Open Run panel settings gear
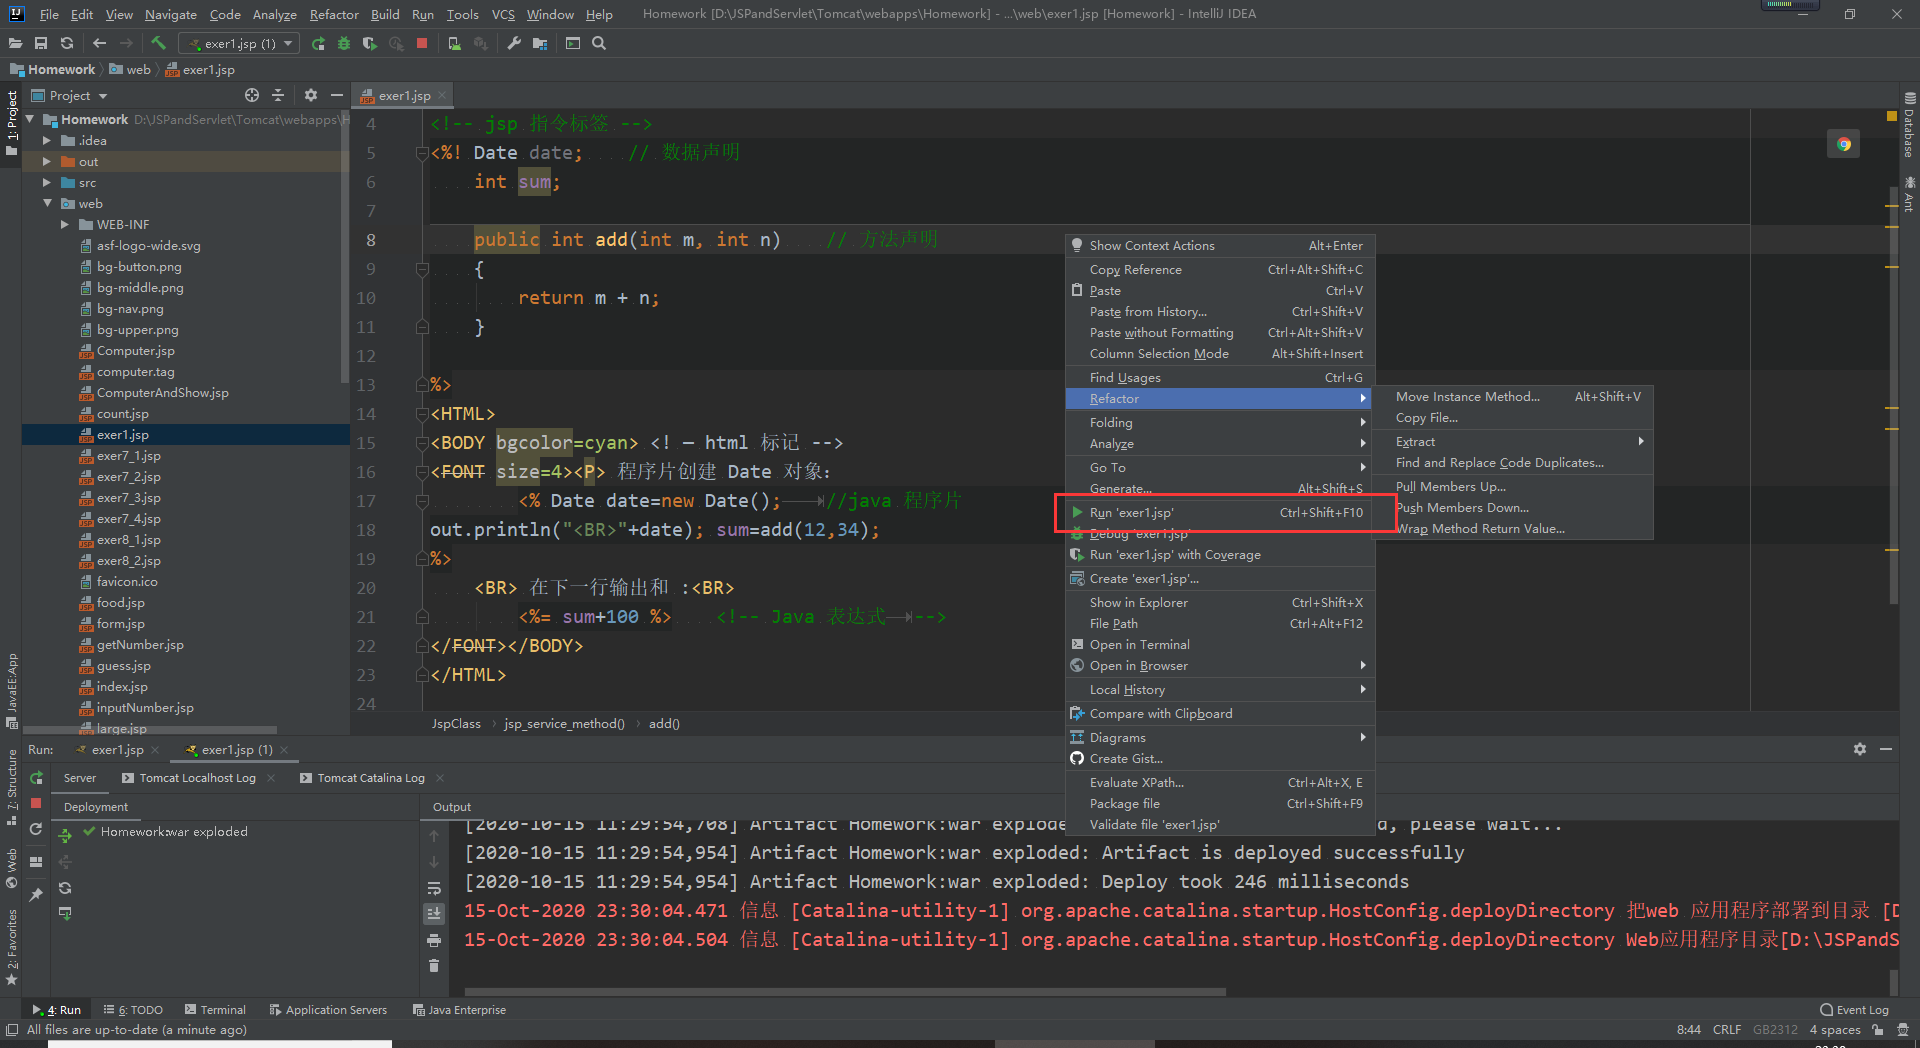The image size is (1920, 1048). point(1860,749)
